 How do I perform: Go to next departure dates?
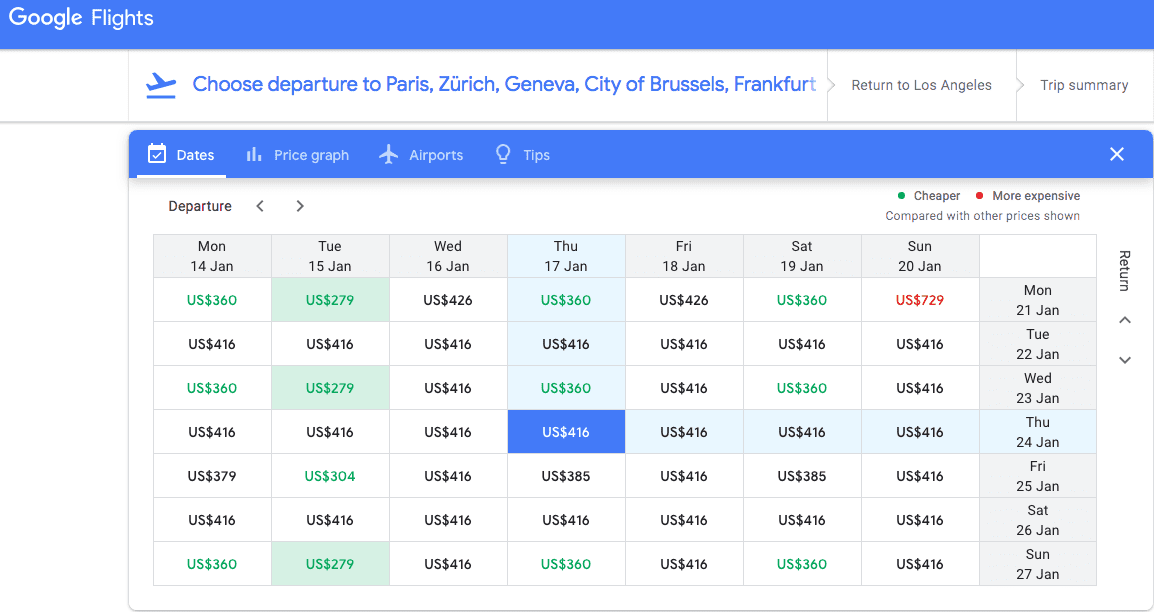300,206
